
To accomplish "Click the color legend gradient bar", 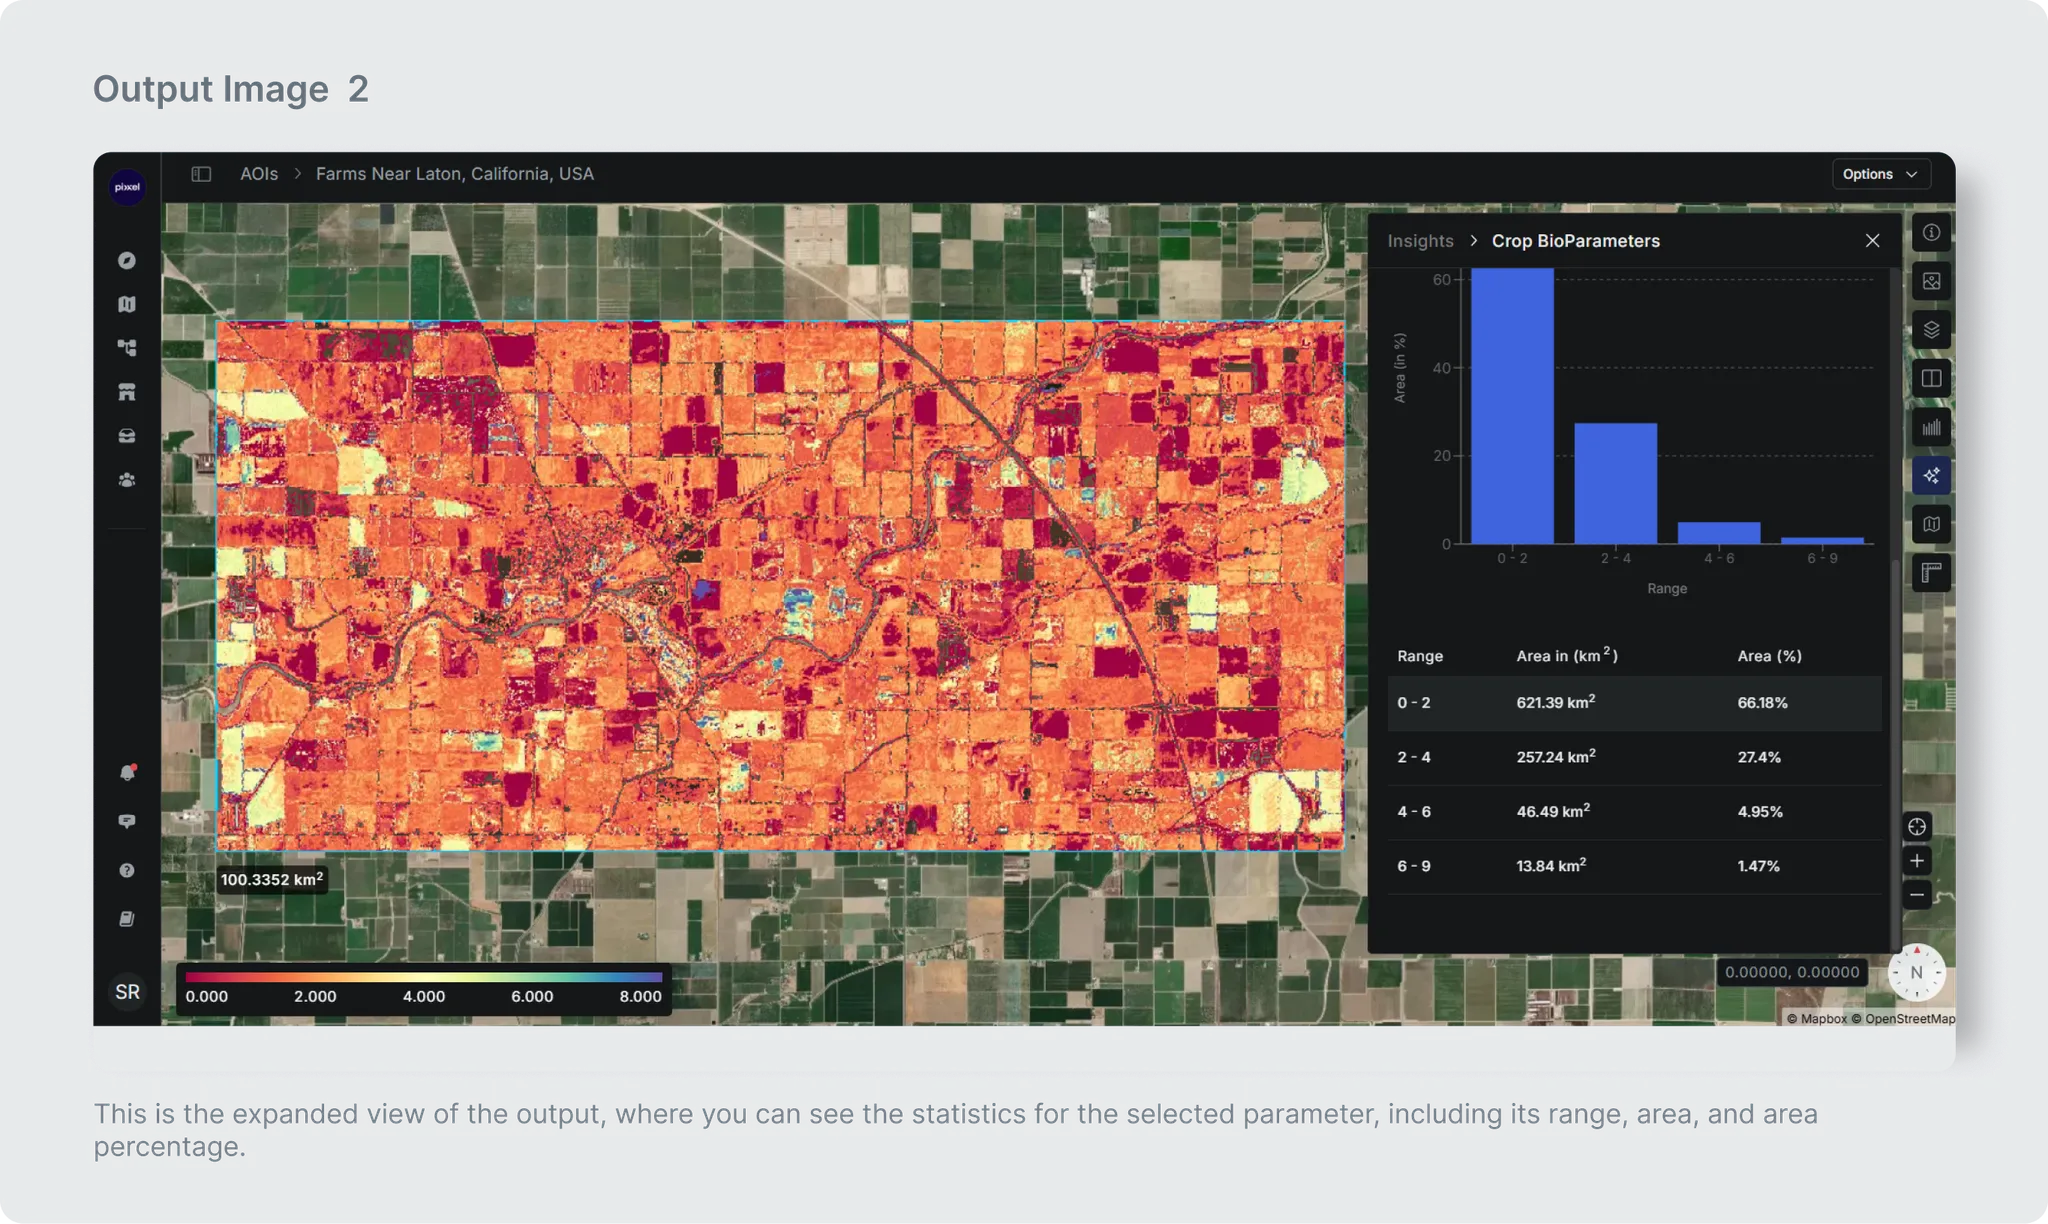I will [423, 977].
